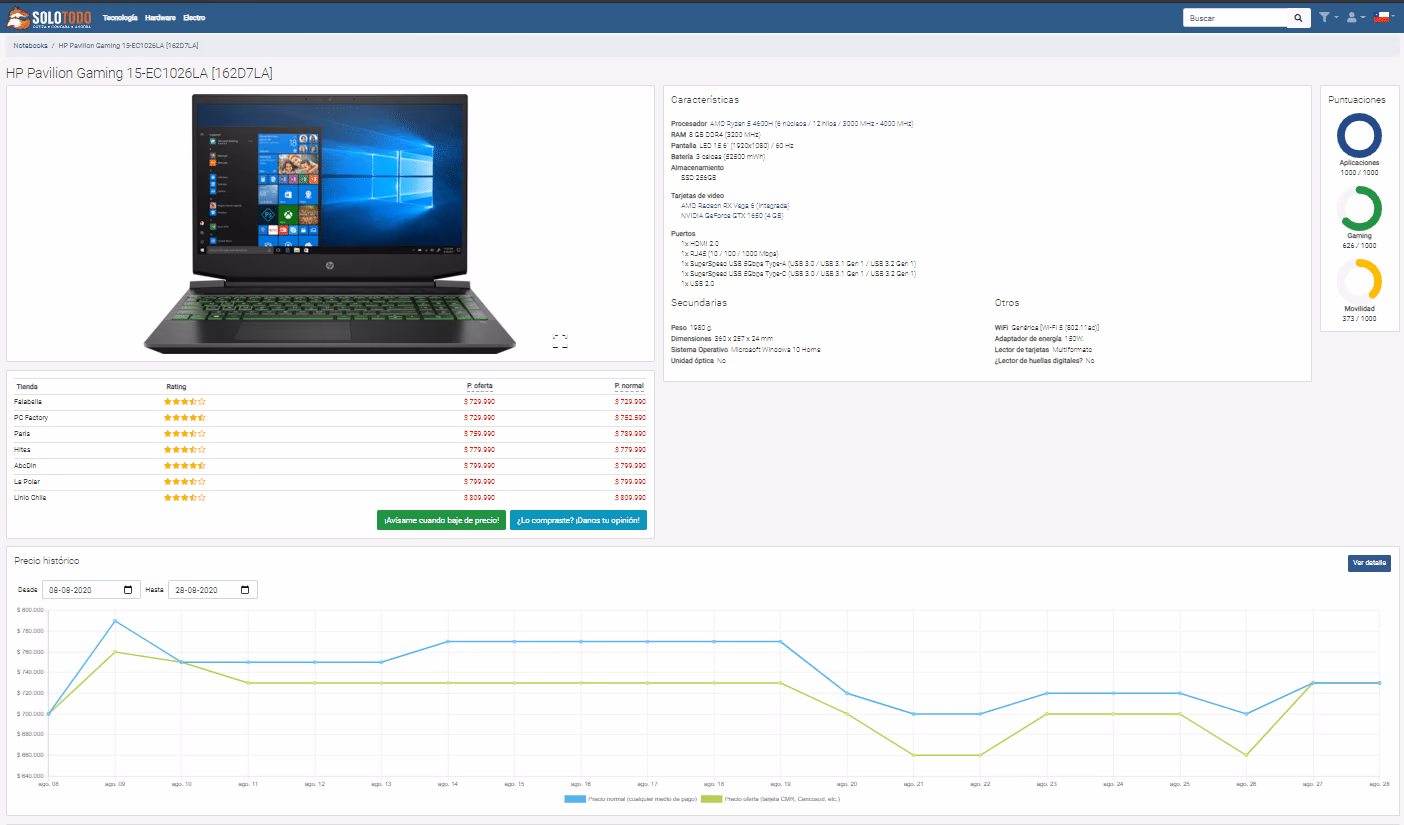Click the Paris star rating
Viewport: 1404px width, 825px height.
[185, 434]
